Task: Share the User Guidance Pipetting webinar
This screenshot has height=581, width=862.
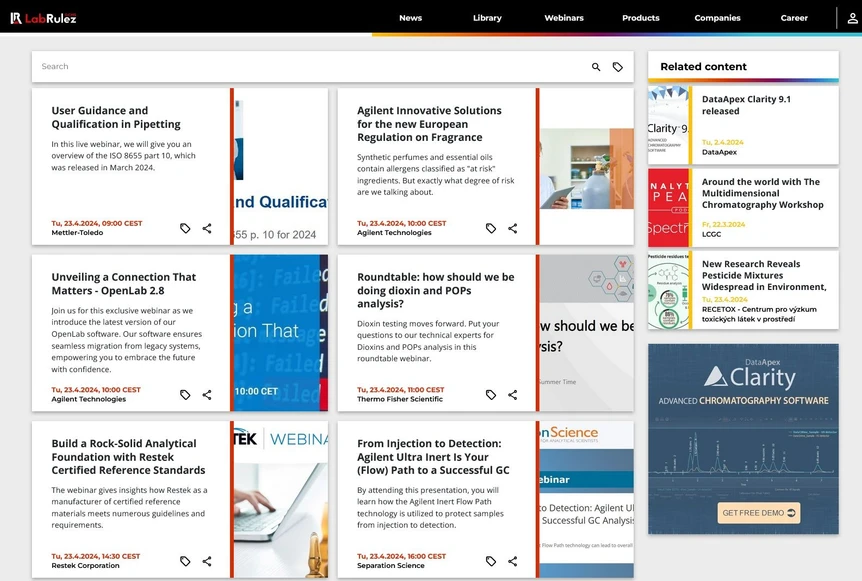Action: click(207, 228)
